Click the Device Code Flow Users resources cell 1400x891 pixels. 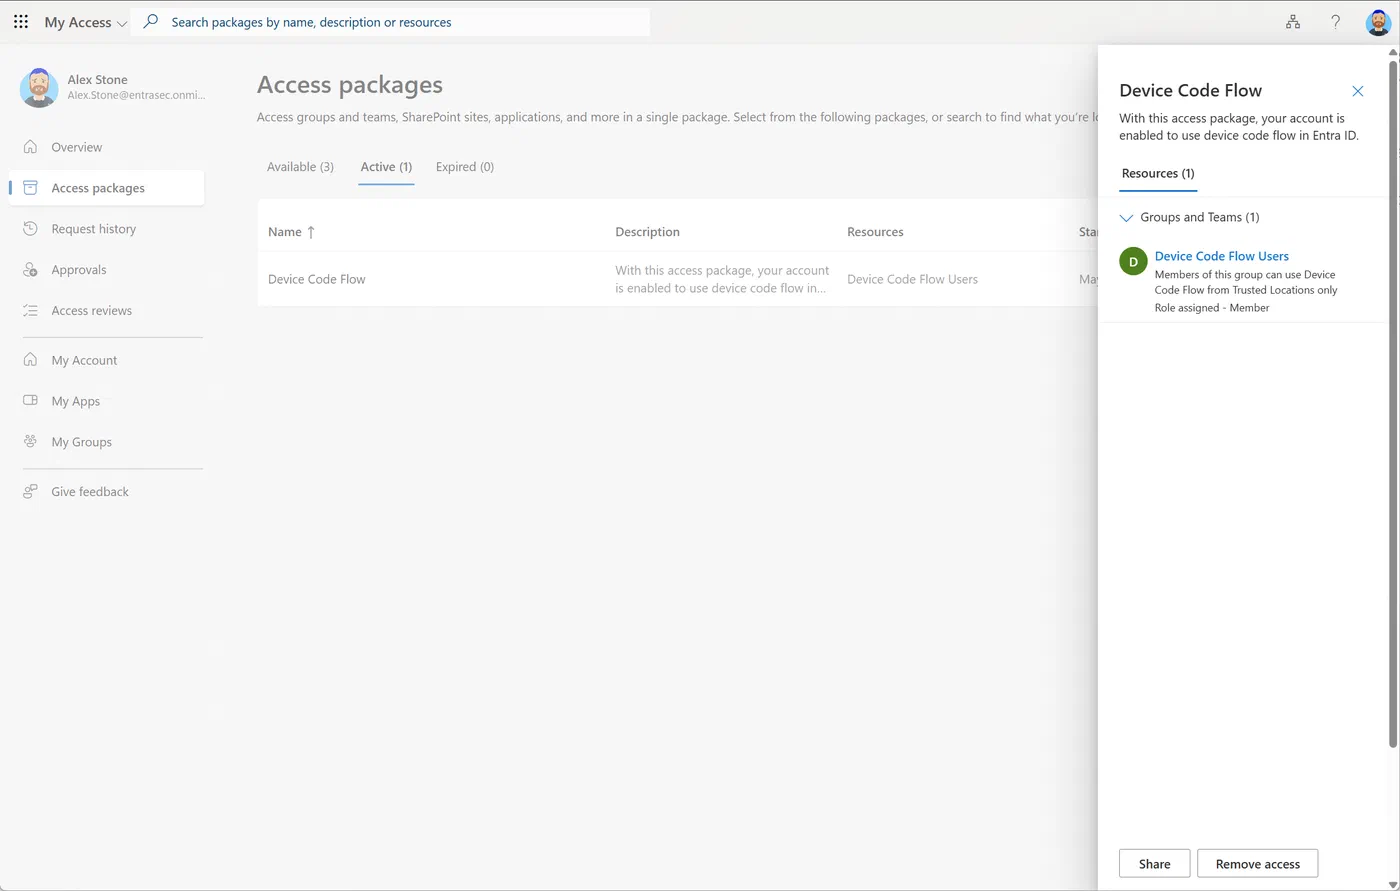[912, 279]
